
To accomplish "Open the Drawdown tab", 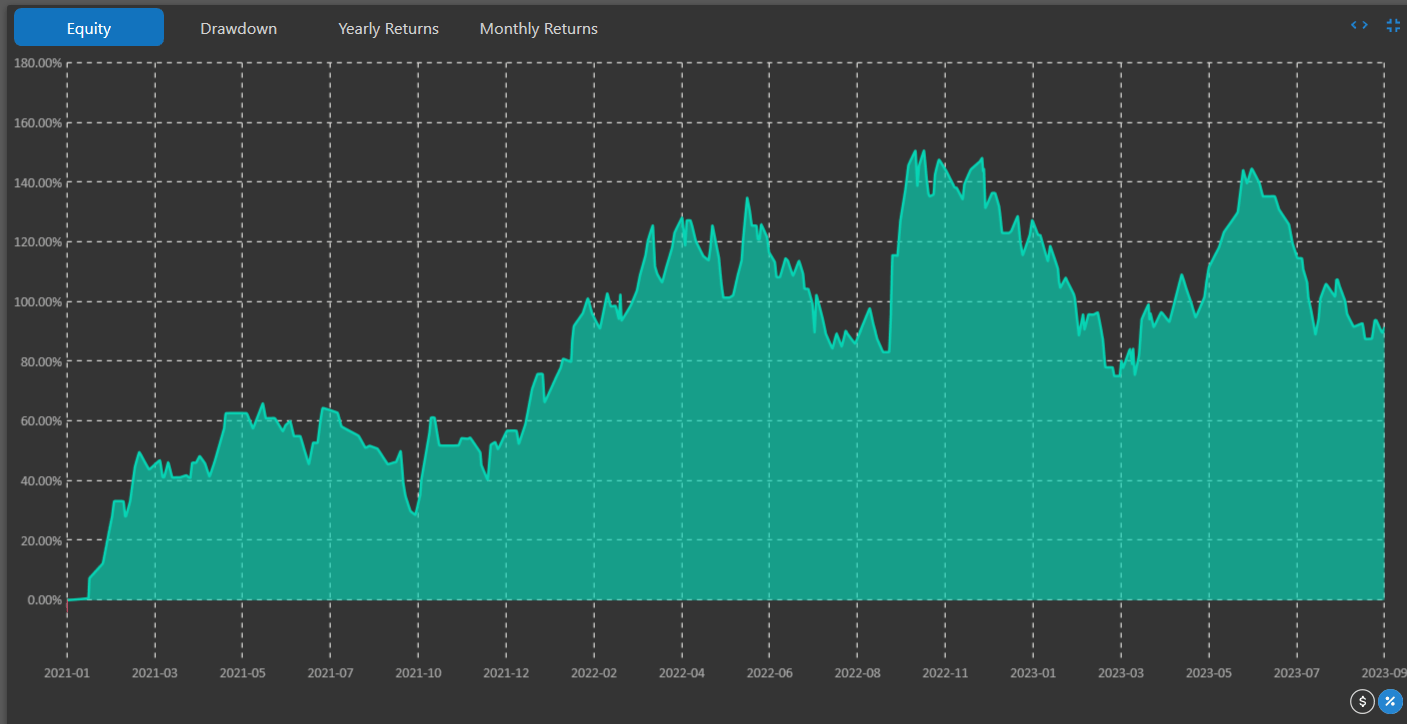I will coord(238,28).
